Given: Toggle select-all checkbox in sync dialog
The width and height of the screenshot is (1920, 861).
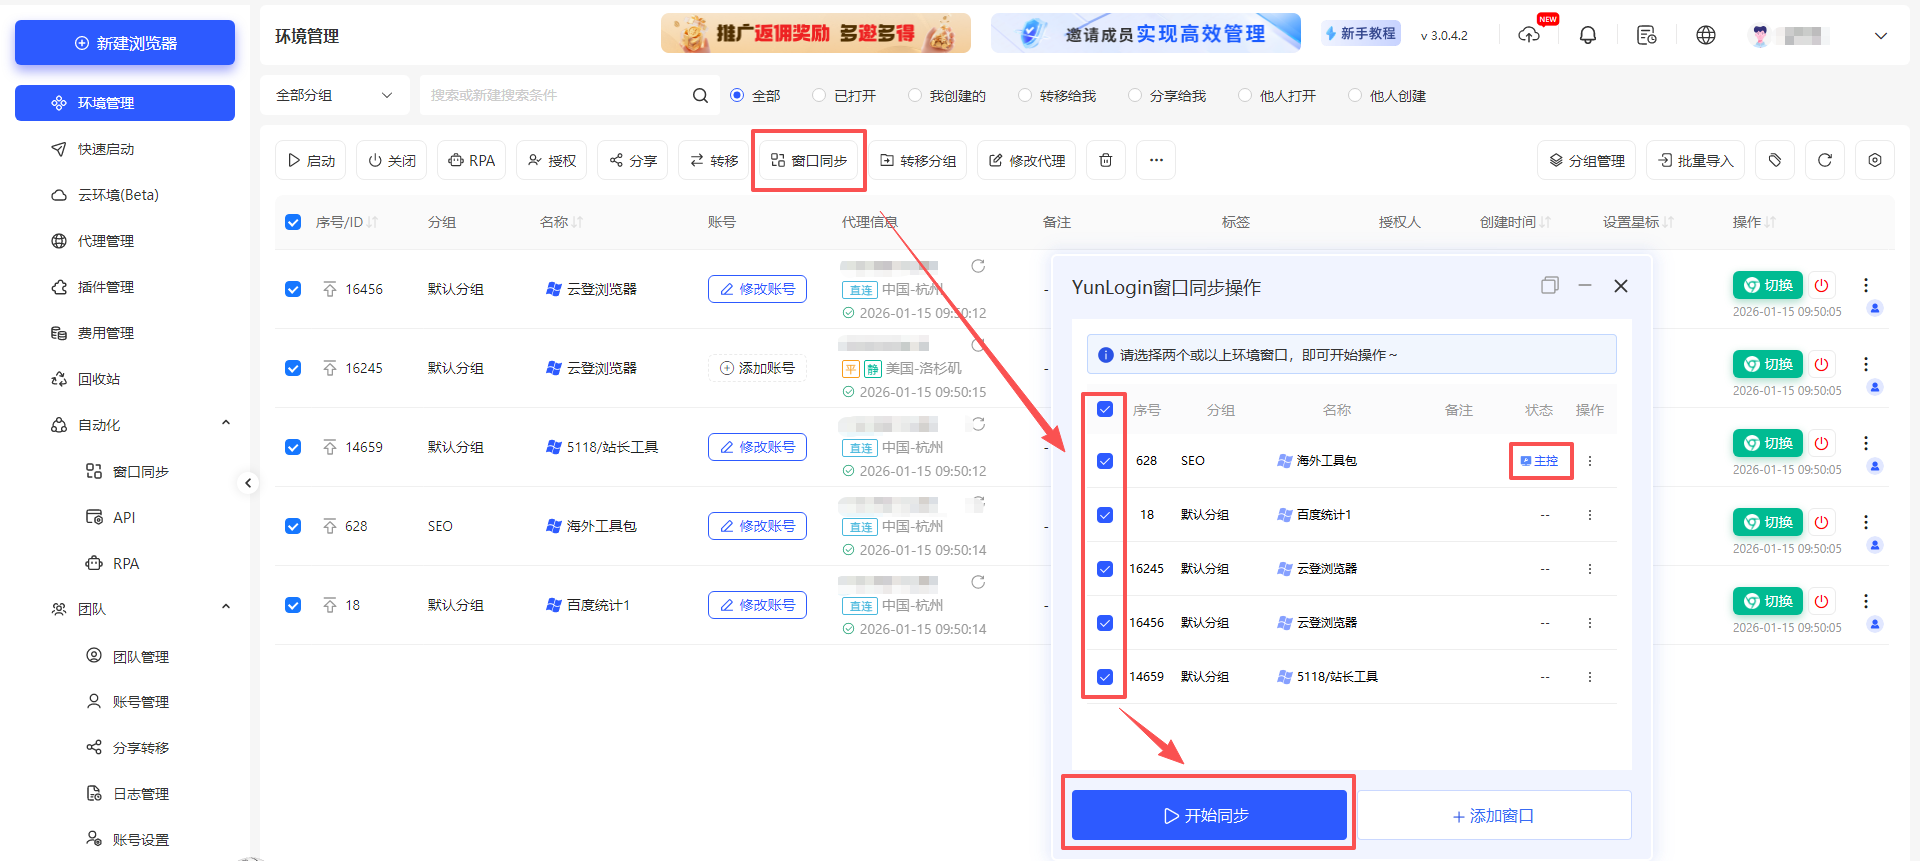Looking at the screenshot, I should point(1105,409).
